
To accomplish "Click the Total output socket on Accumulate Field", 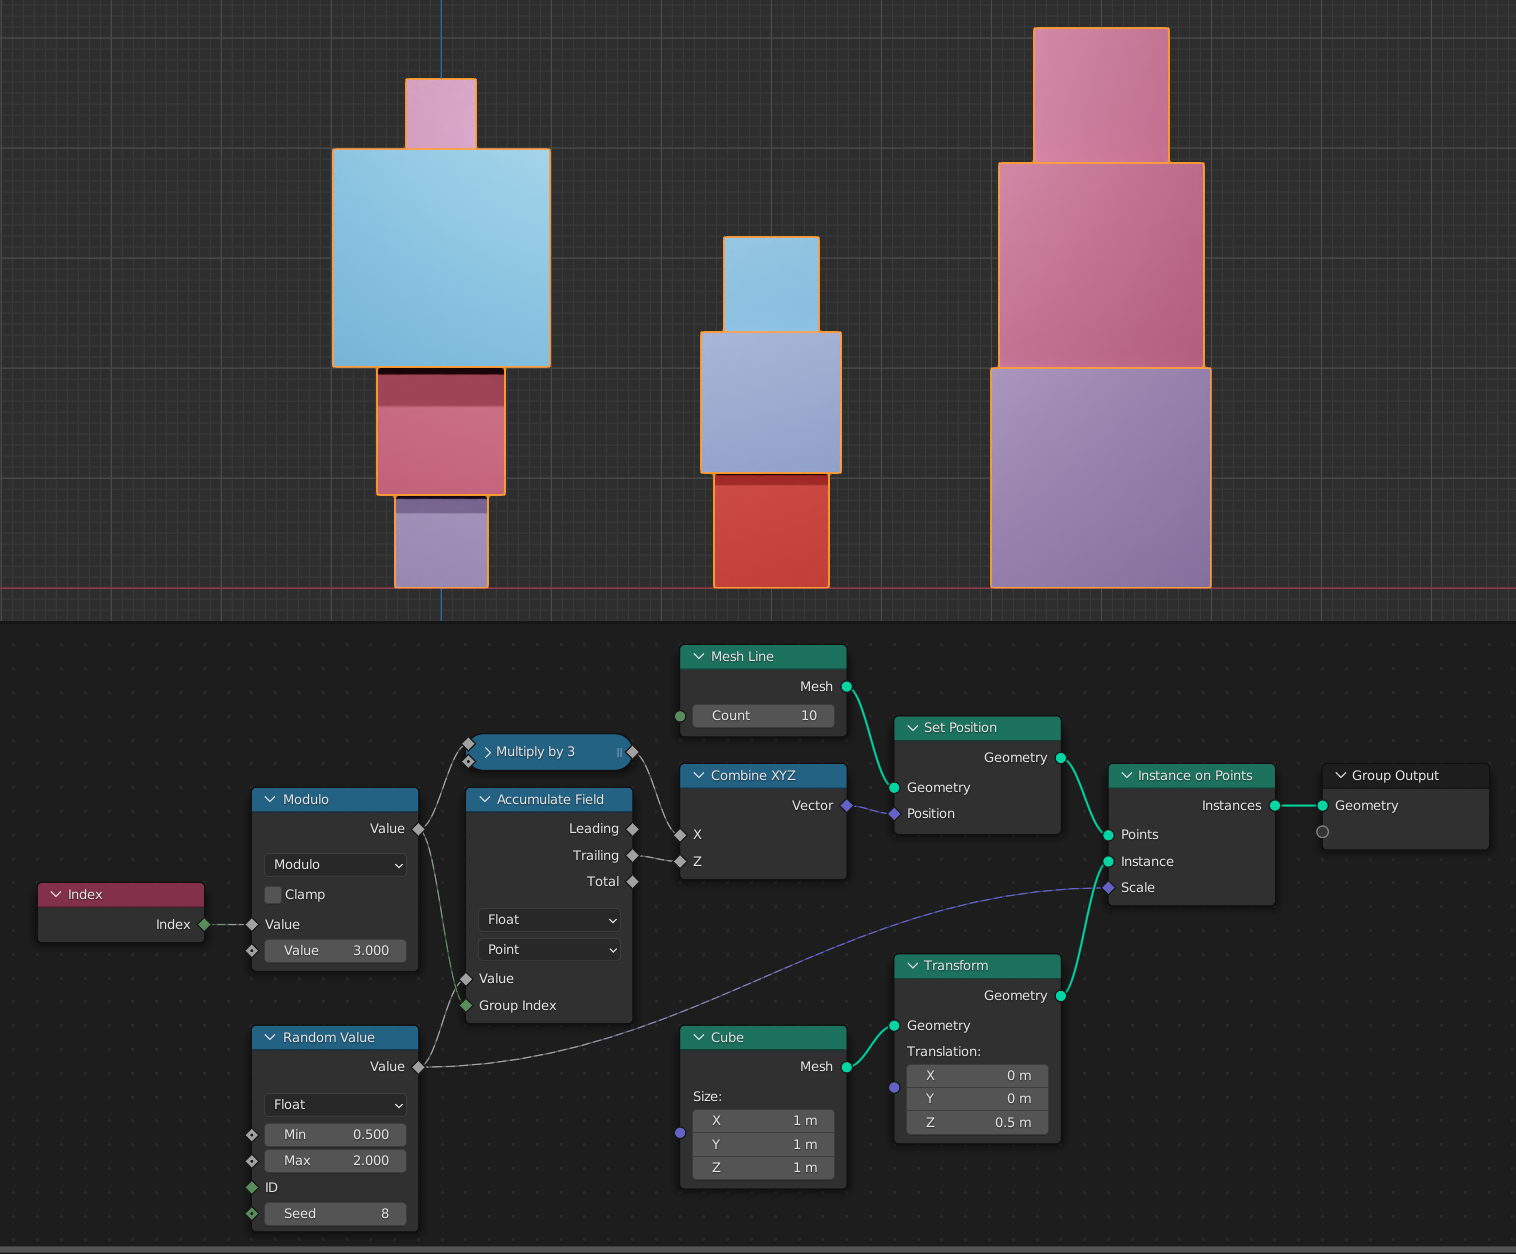I will (x=631, y=881).
